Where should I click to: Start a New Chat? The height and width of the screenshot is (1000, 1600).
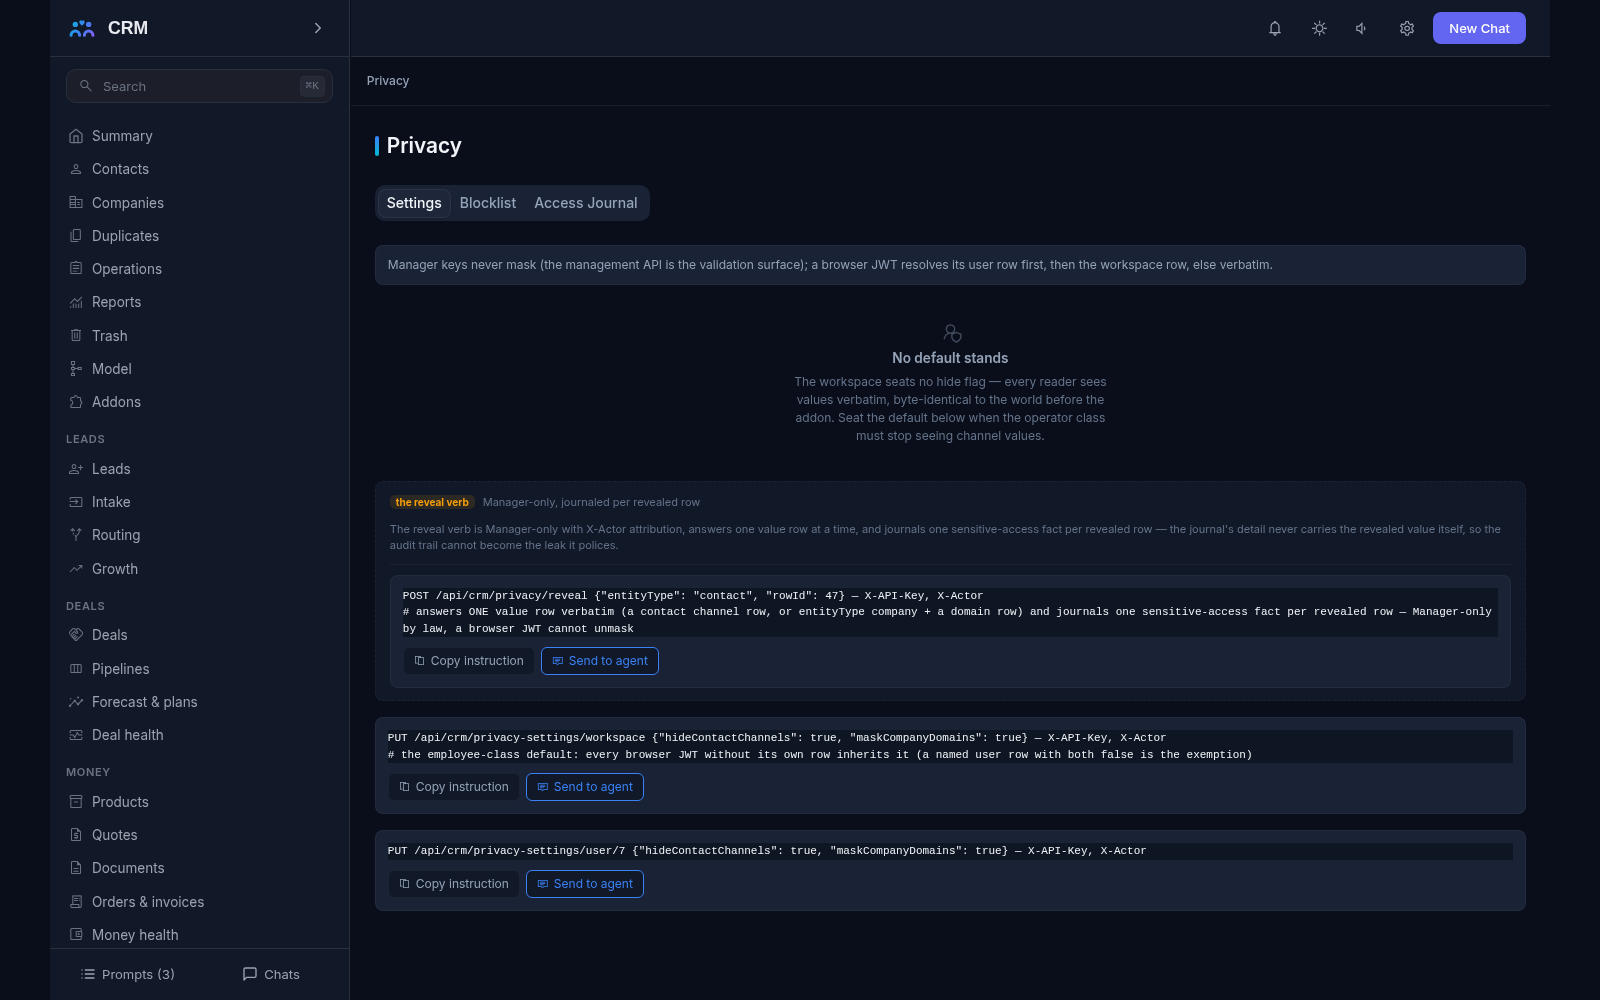1479,28
